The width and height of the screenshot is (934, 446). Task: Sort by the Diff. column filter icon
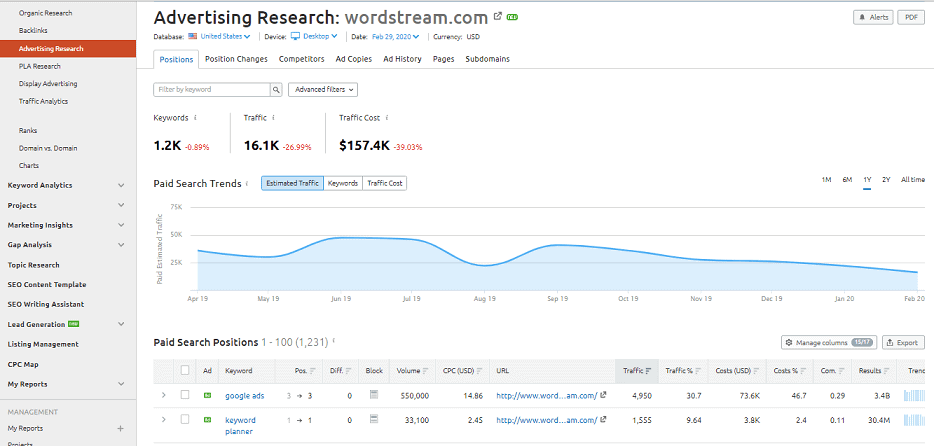347,371
